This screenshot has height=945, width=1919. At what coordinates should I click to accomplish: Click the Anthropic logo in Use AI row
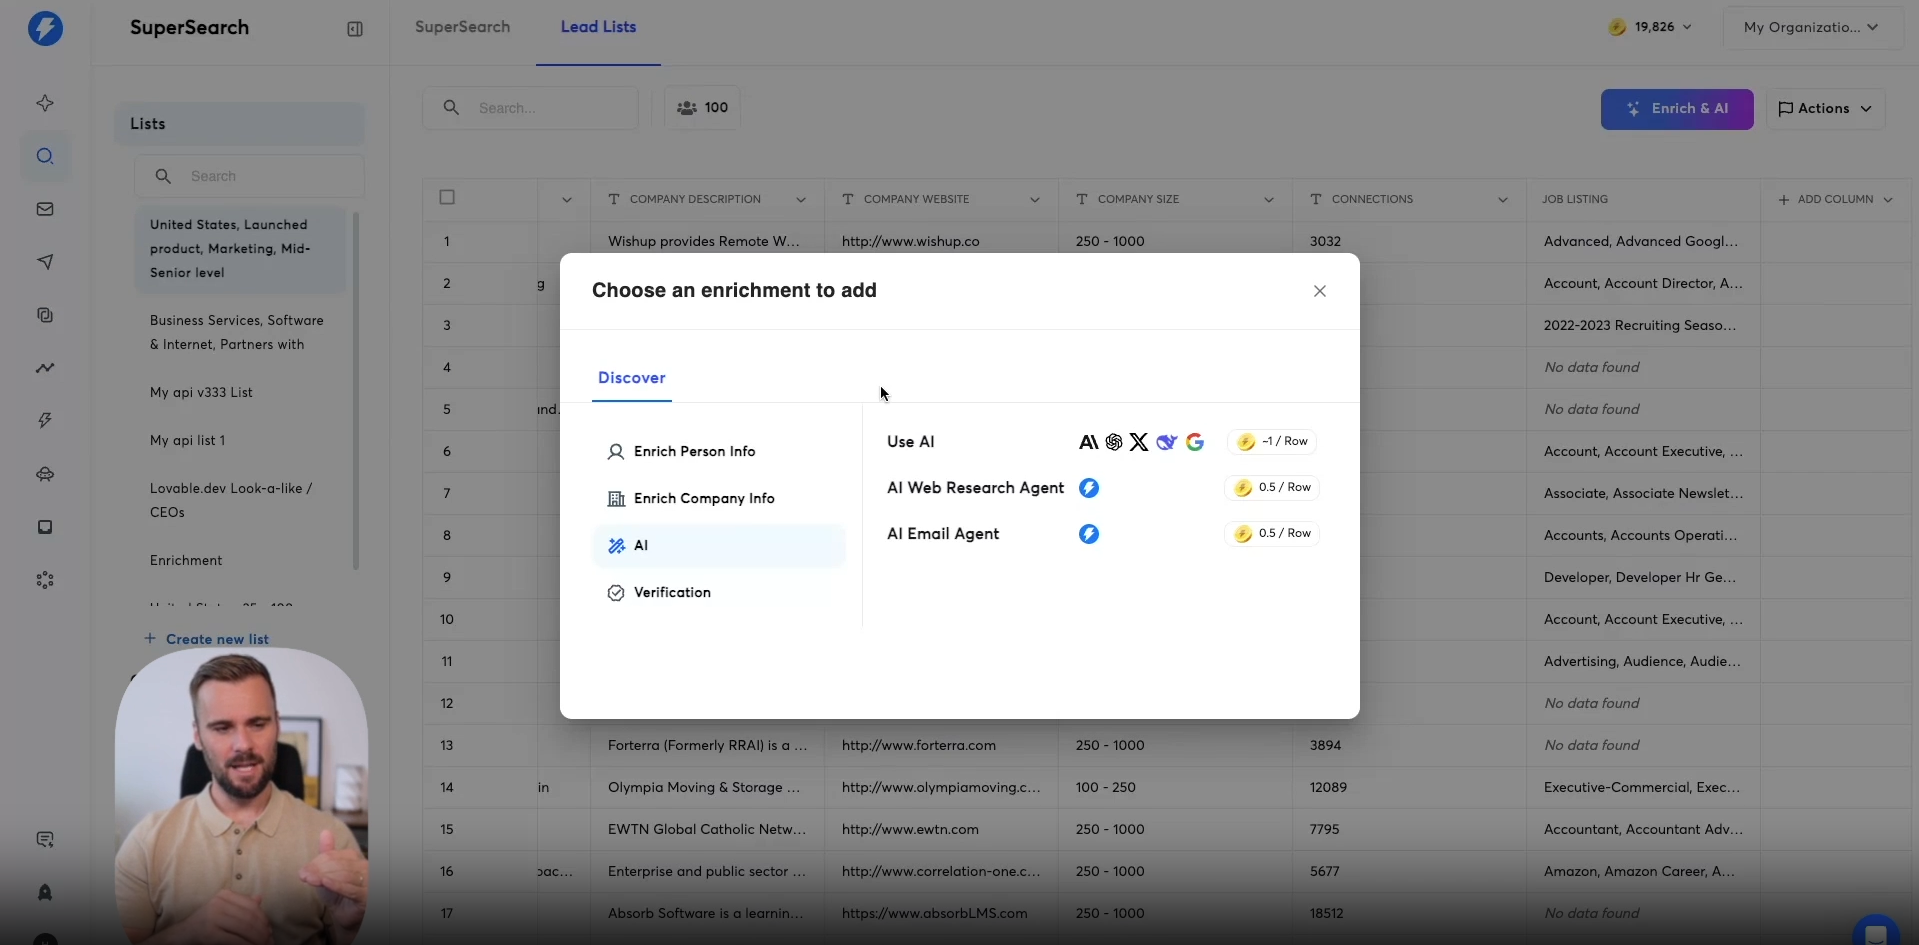[x=1088, y=442]
